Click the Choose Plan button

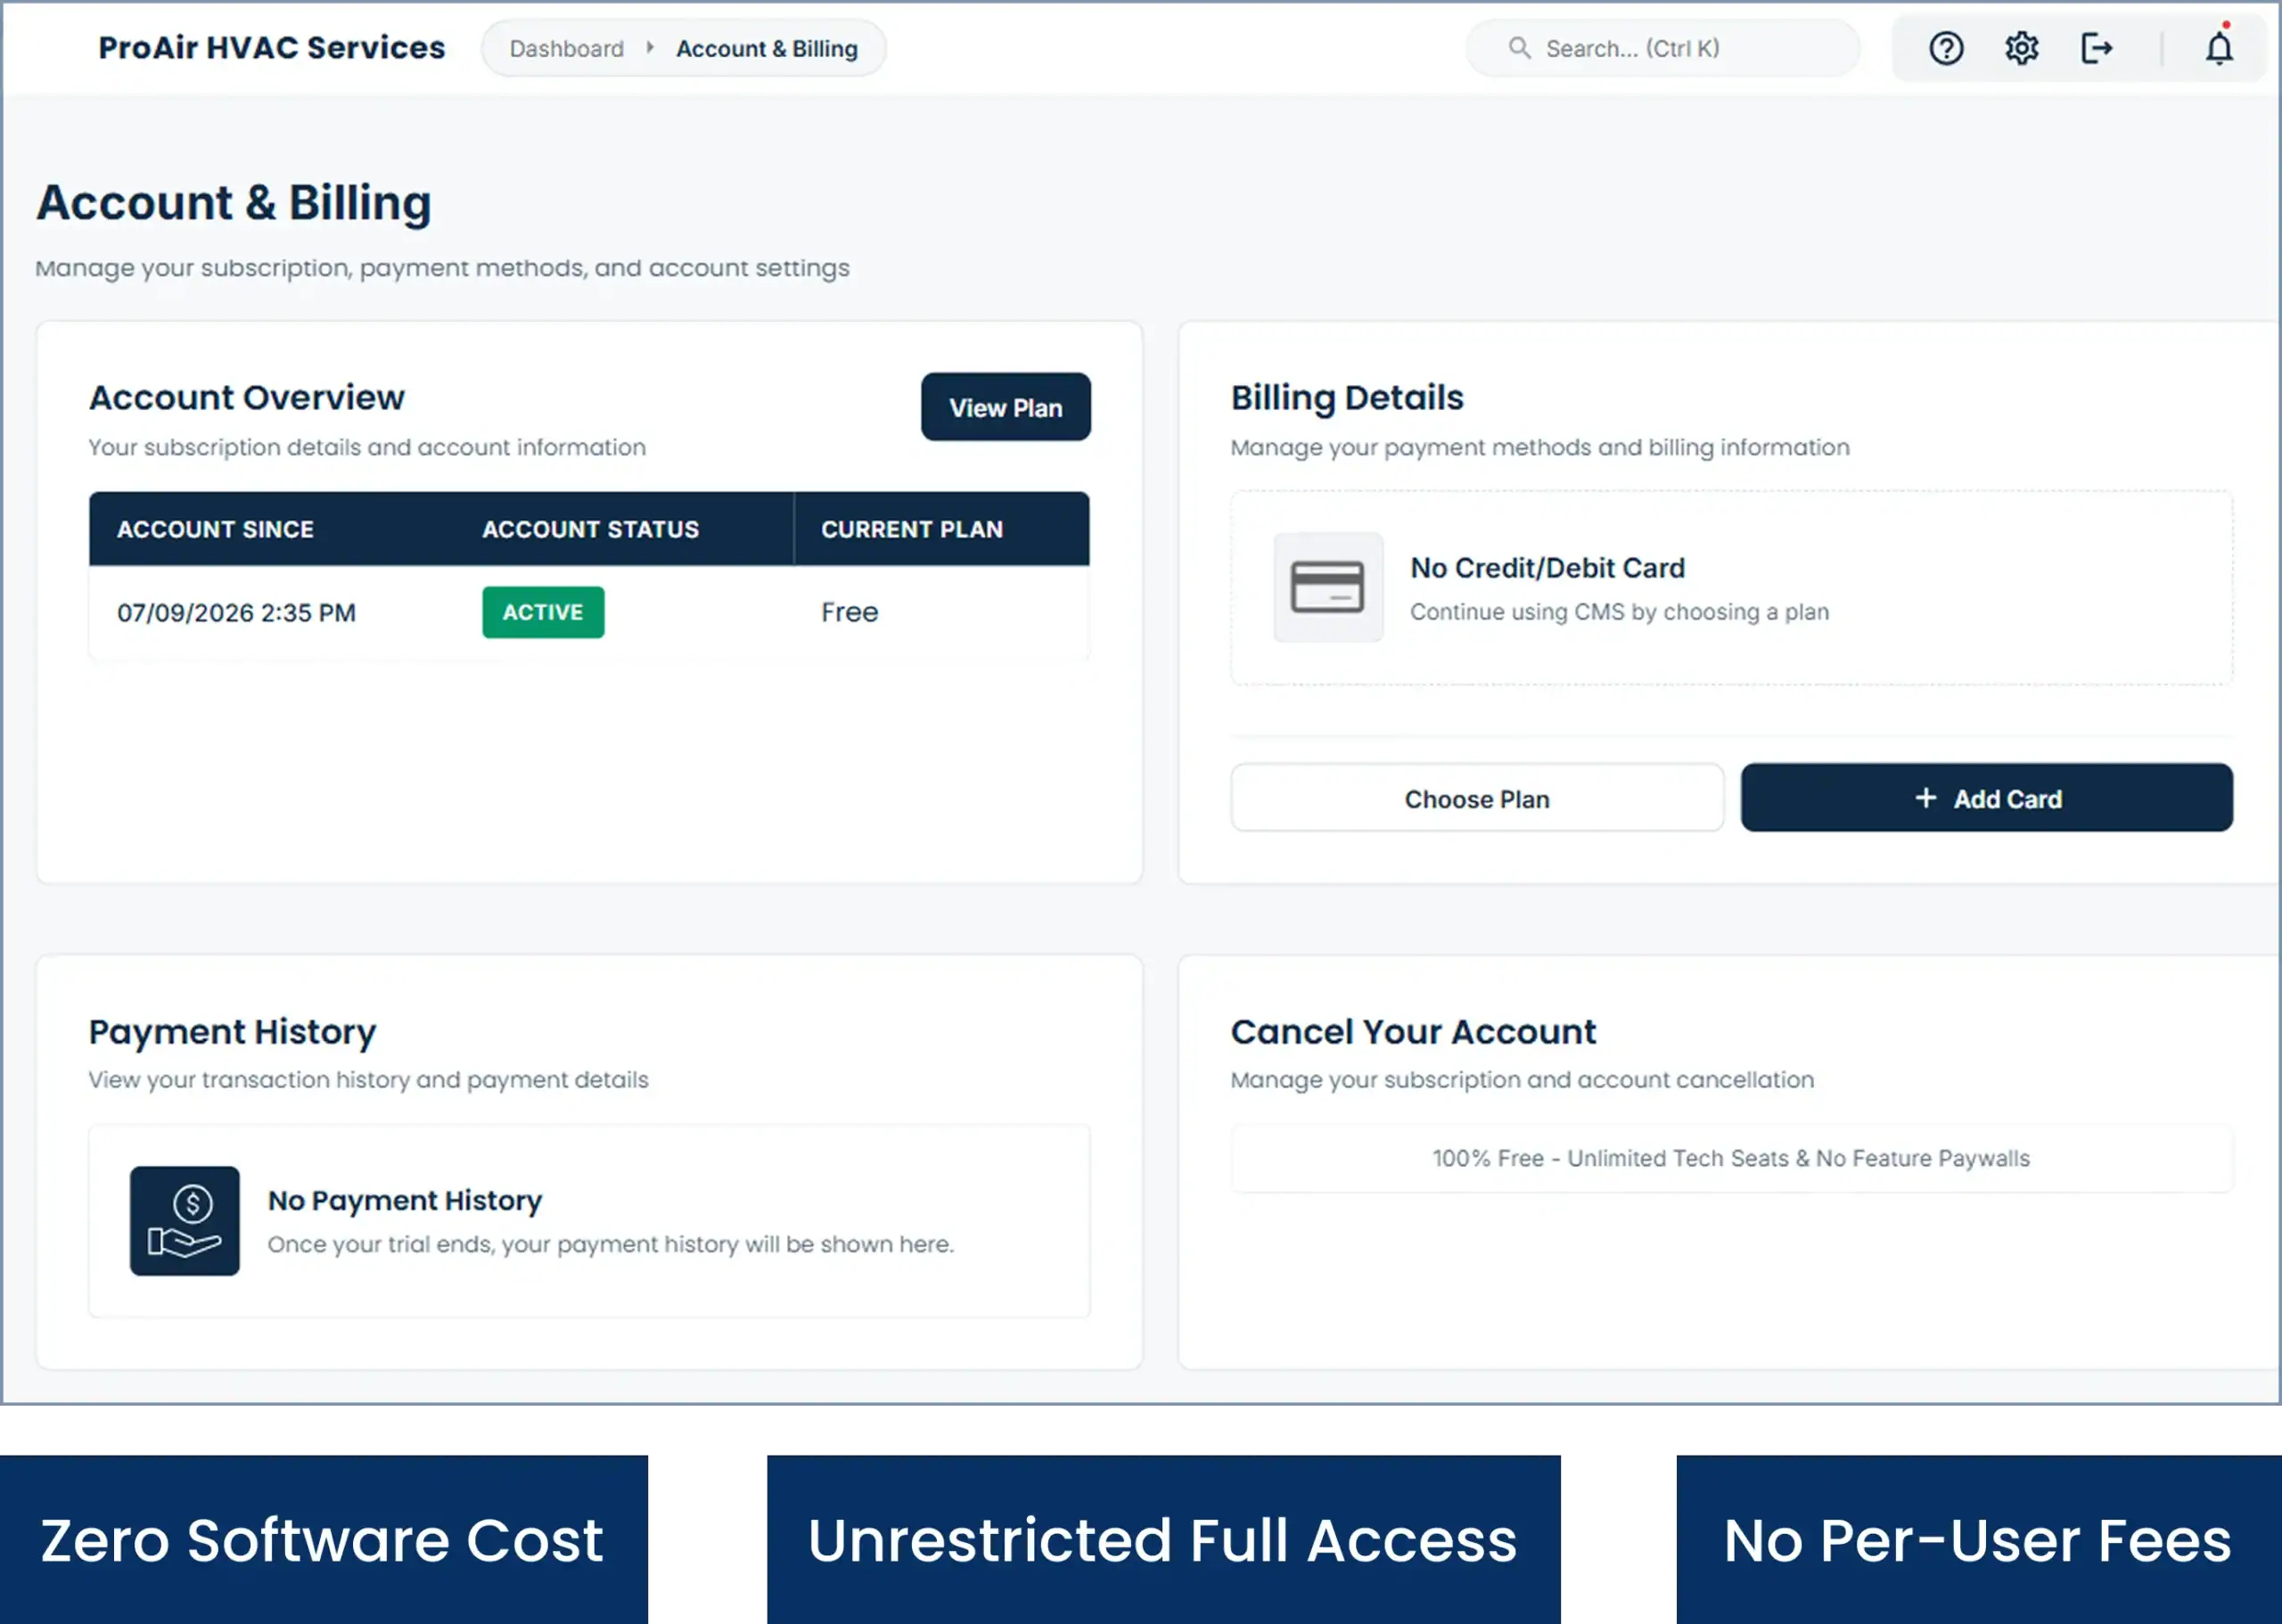pyautogui.click(x=1476, y=798)
